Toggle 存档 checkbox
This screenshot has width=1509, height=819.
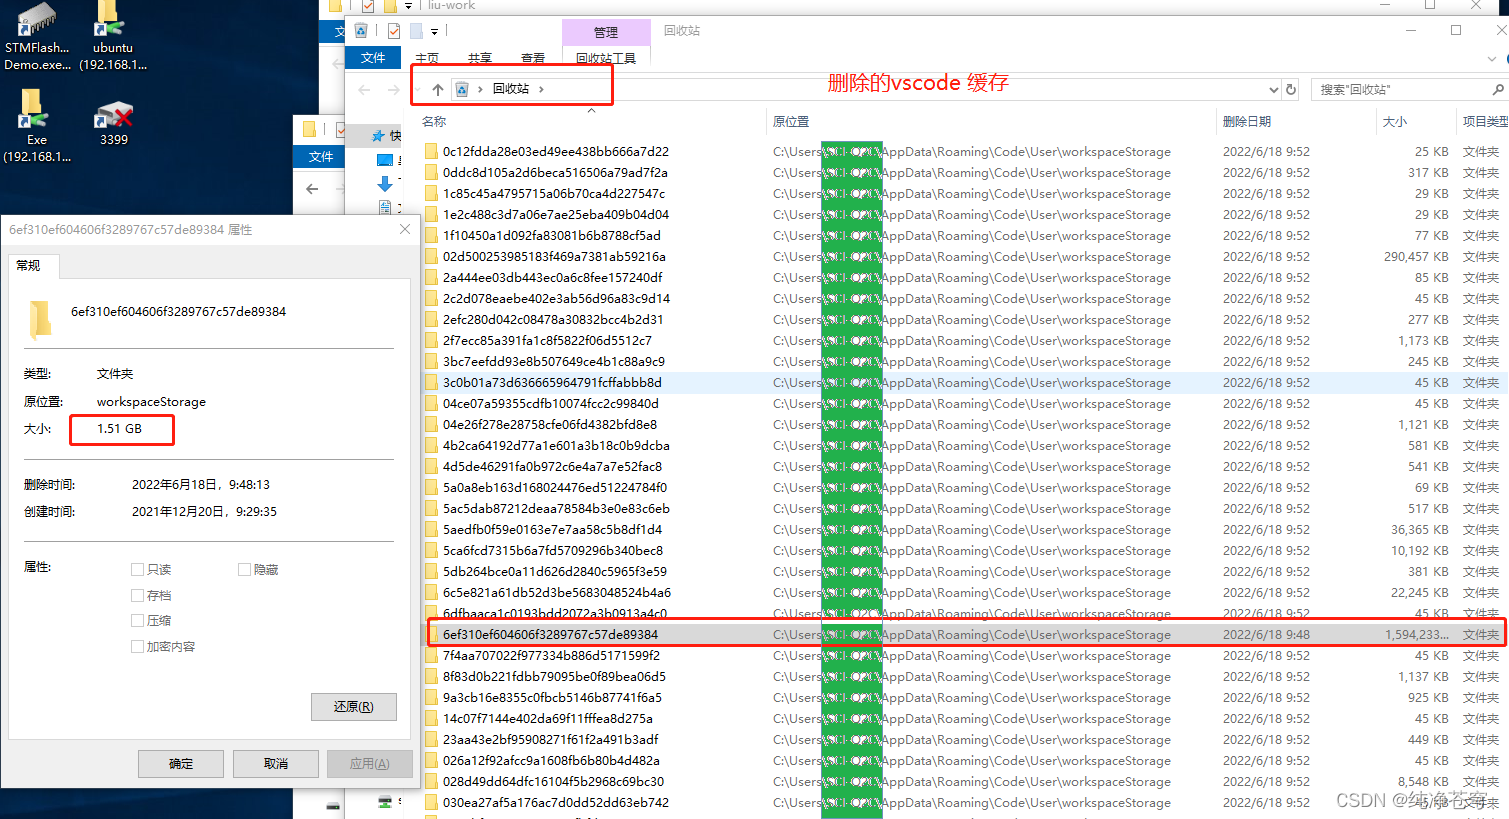tap(138, 595)
